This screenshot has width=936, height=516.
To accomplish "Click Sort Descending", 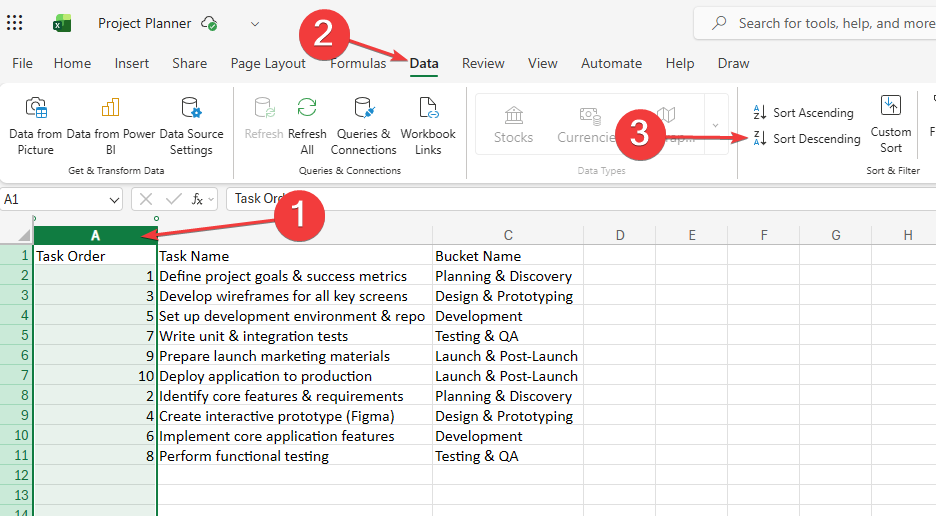I will coord(806,139).
